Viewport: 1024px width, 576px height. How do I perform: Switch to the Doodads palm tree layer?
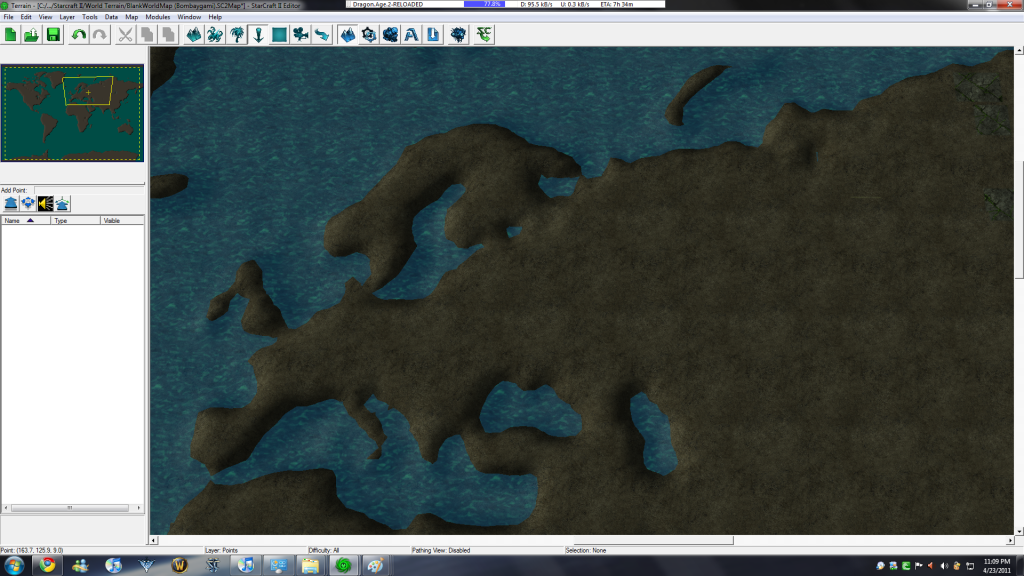click(237, 35)
